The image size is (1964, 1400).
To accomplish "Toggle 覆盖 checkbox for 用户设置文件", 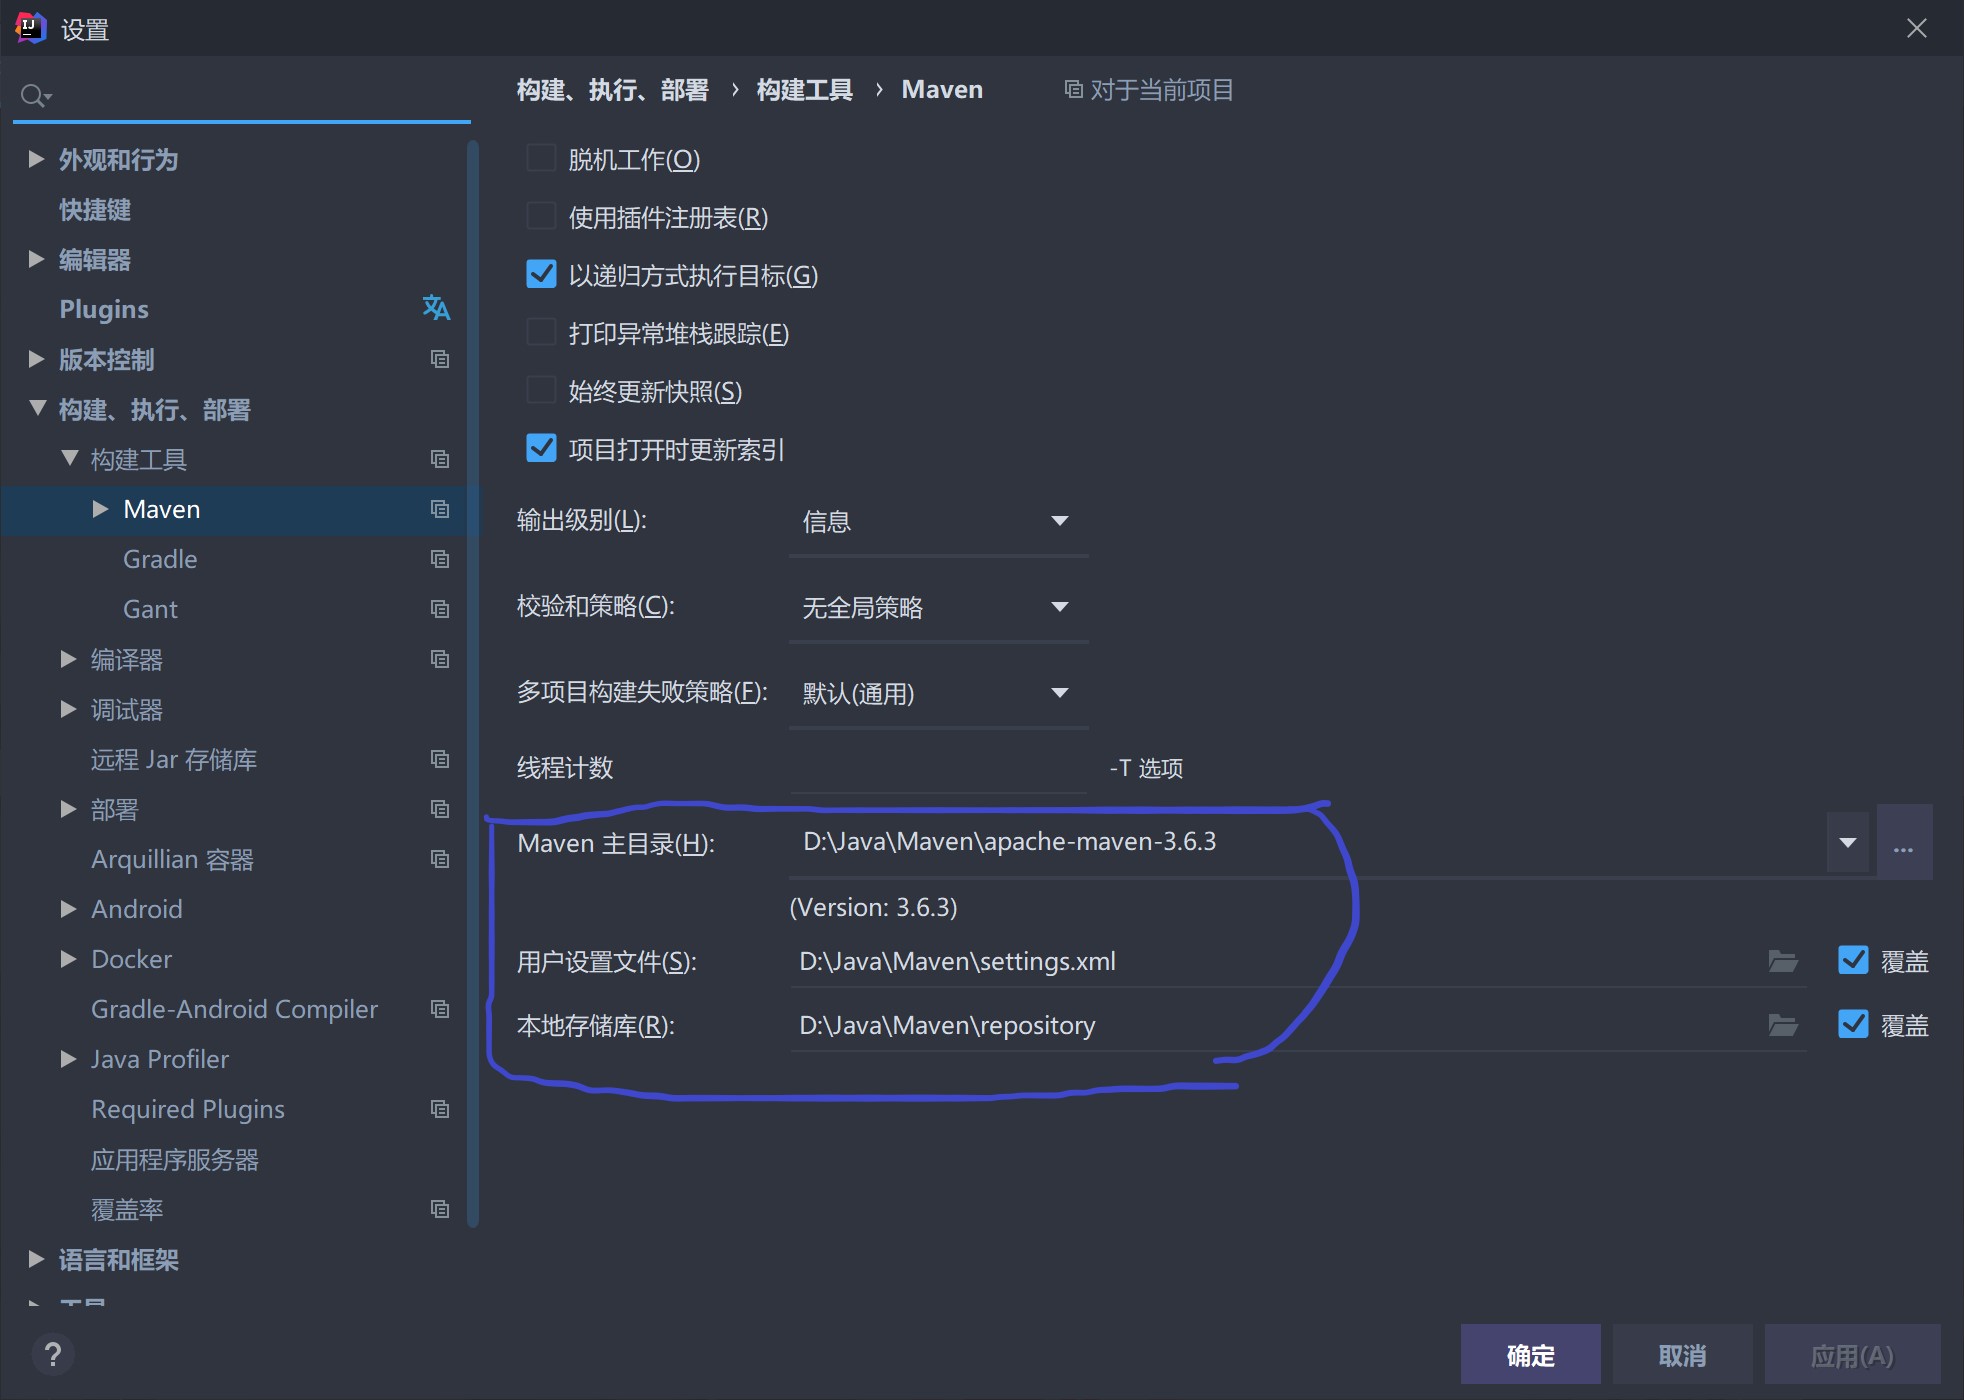I will [1853, 960].
